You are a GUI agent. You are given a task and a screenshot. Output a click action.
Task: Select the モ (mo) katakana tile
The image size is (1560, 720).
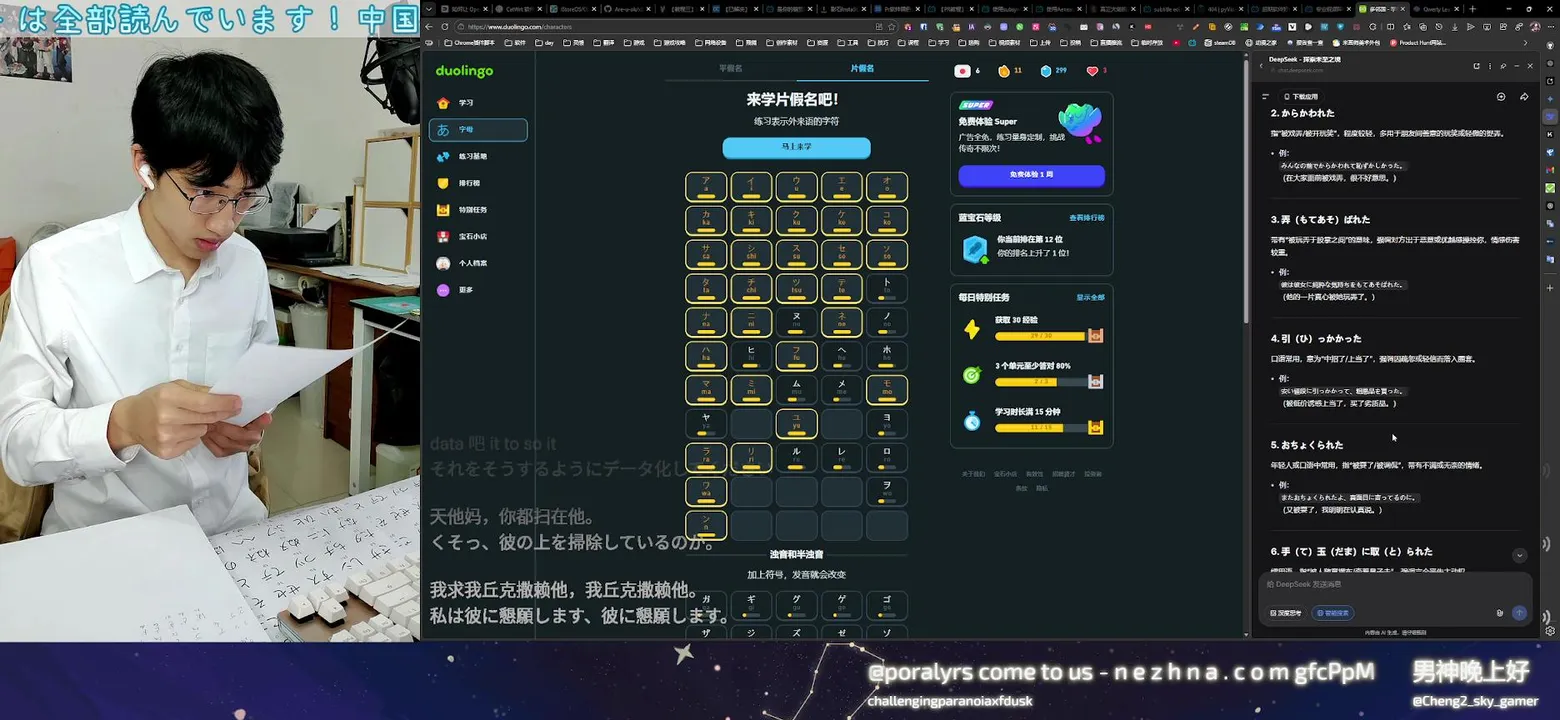886,390
